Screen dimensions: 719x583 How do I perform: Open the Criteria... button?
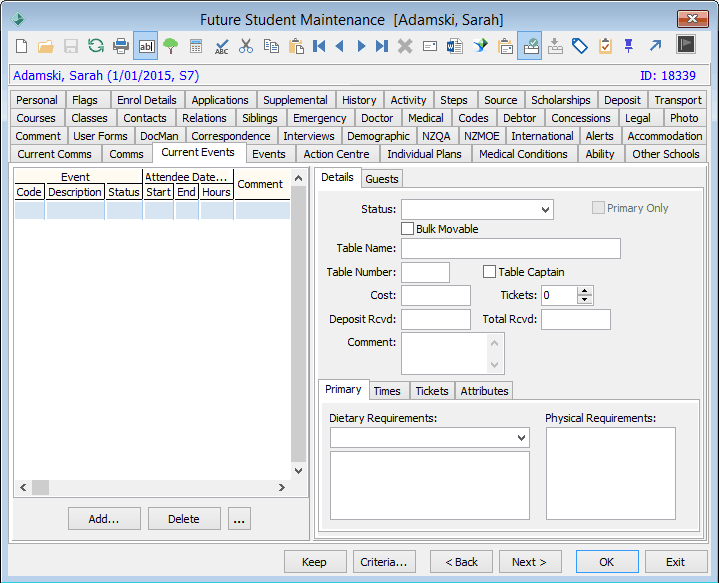pos(384,562)
